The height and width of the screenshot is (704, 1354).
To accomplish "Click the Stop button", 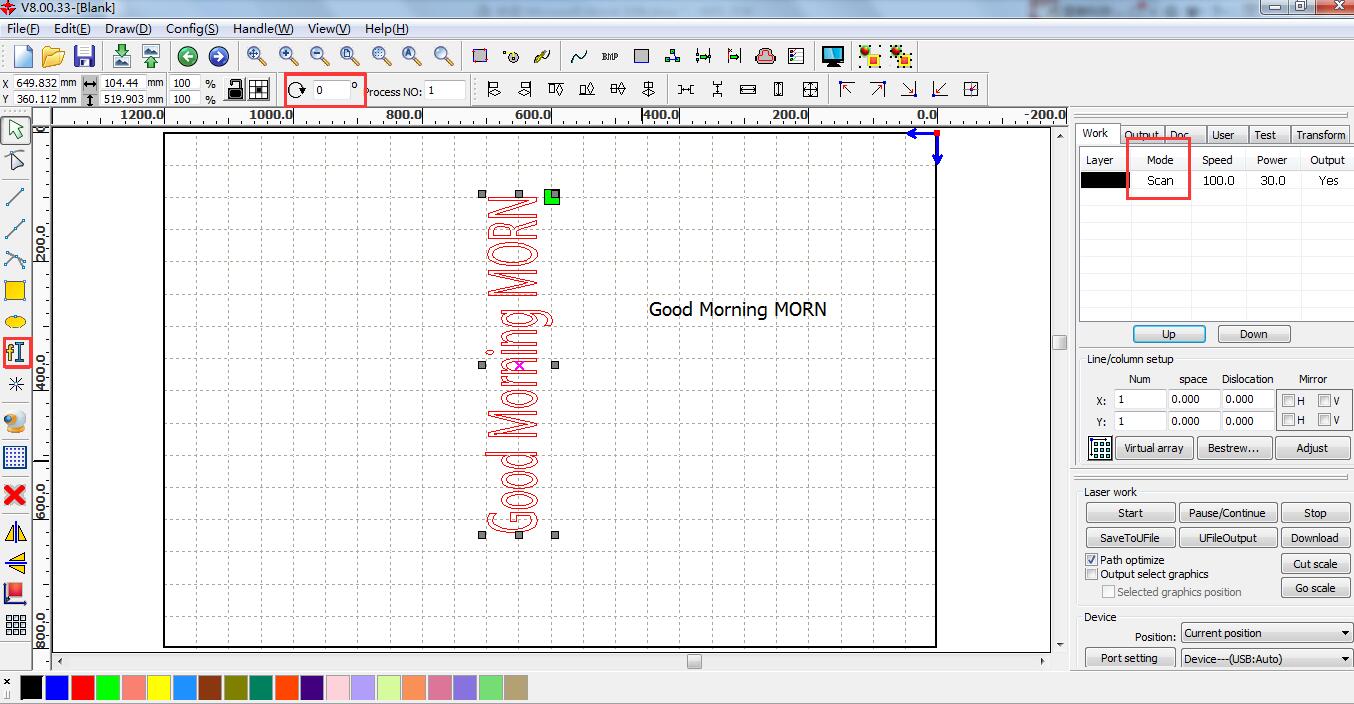I will pyautogui.click(x=1315, y=513).
